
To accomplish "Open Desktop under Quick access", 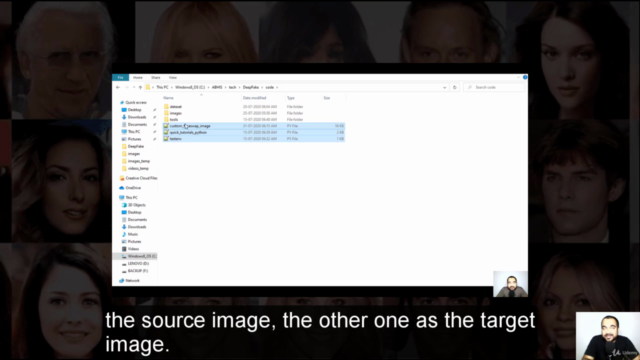I will coord(134,110).
